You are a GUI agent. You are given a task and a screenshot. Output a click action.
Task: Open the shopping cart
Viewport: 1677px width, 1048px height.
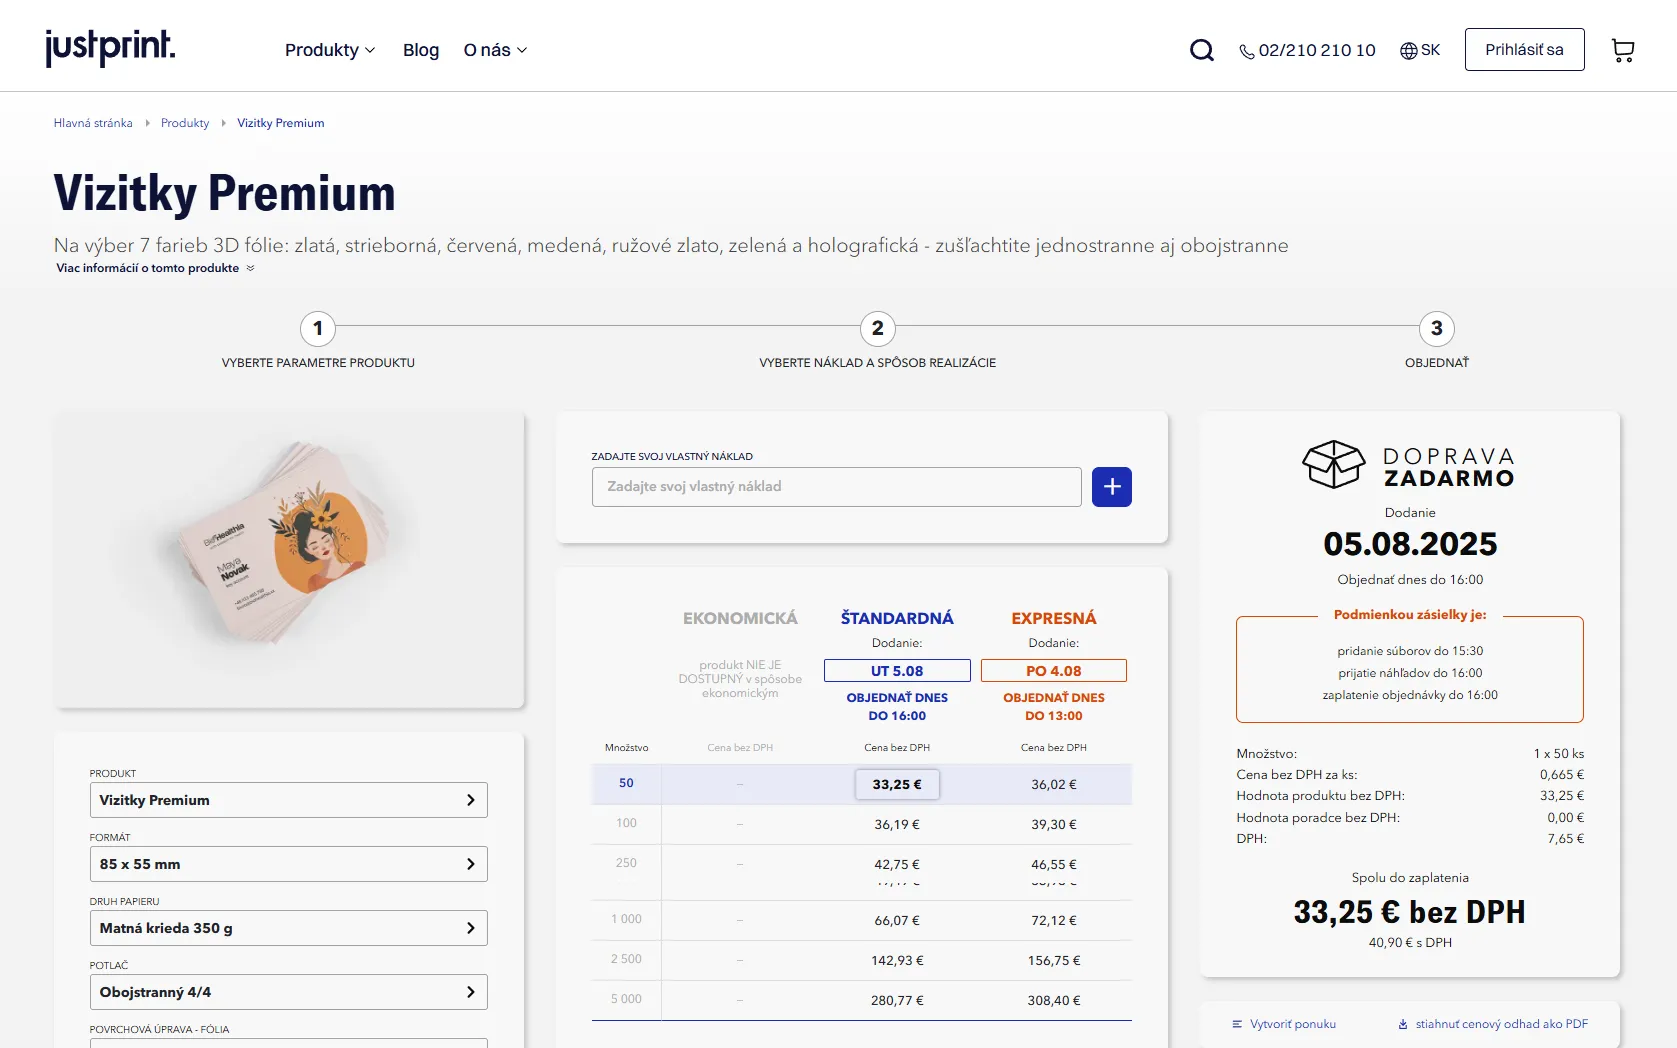1623,50
